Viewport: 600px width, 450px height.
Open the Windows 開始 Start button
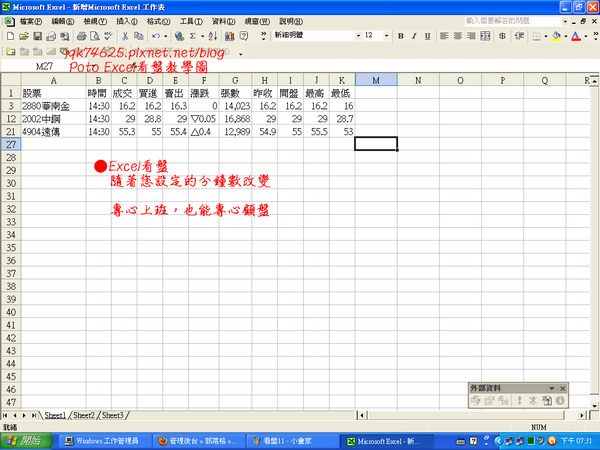(26, 441)
